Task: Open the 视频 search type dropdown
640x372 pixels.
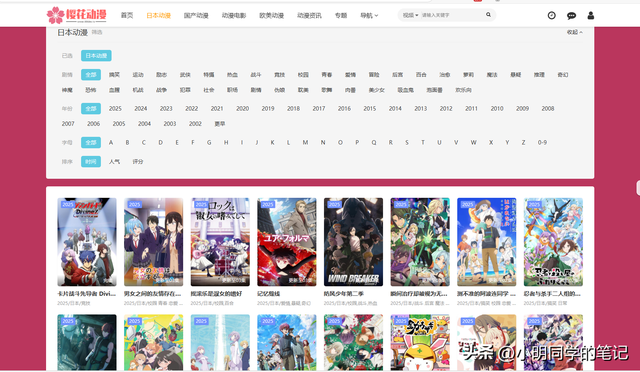Action: click(410, 15)
